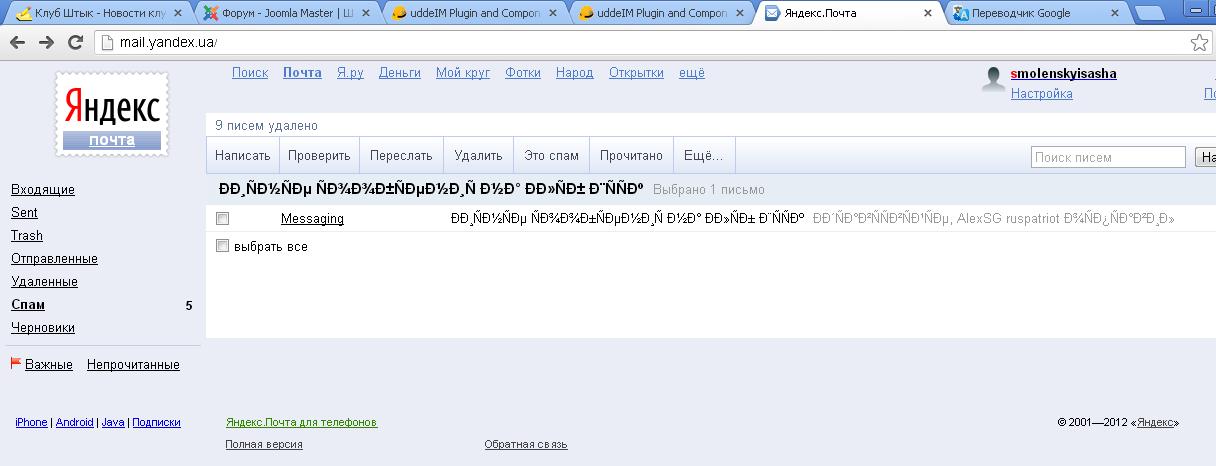Click 9 писем удалено notification text

[x=266, y=126]
